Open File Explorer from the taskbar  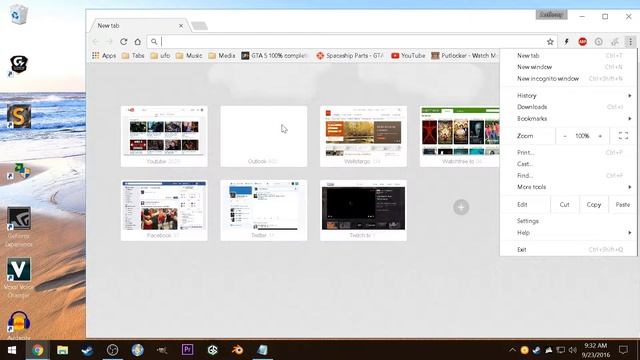click(62, 350)
